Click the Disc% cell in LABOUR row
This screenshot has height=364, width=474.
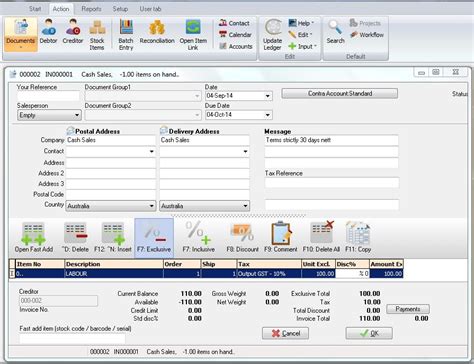tap(352, 274)
